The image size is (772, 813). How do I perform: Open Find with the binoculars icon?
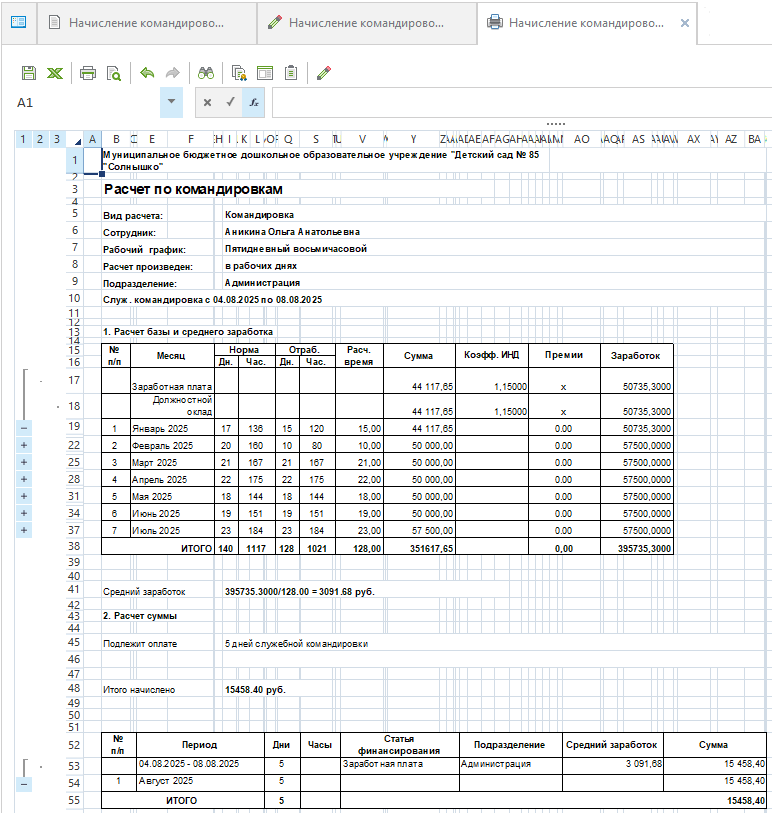[206, 73]
